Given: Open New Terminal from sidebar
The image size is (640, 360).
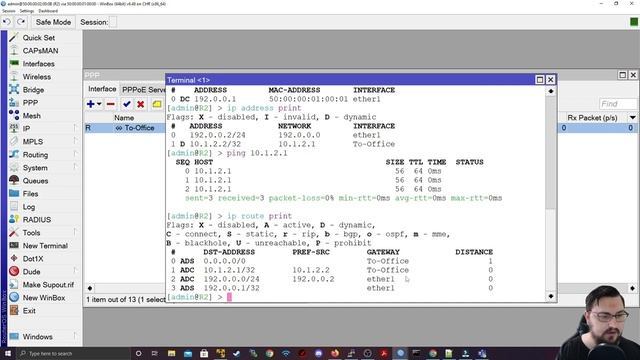Looking at the screenshot, I should click(x=45, y=246).
